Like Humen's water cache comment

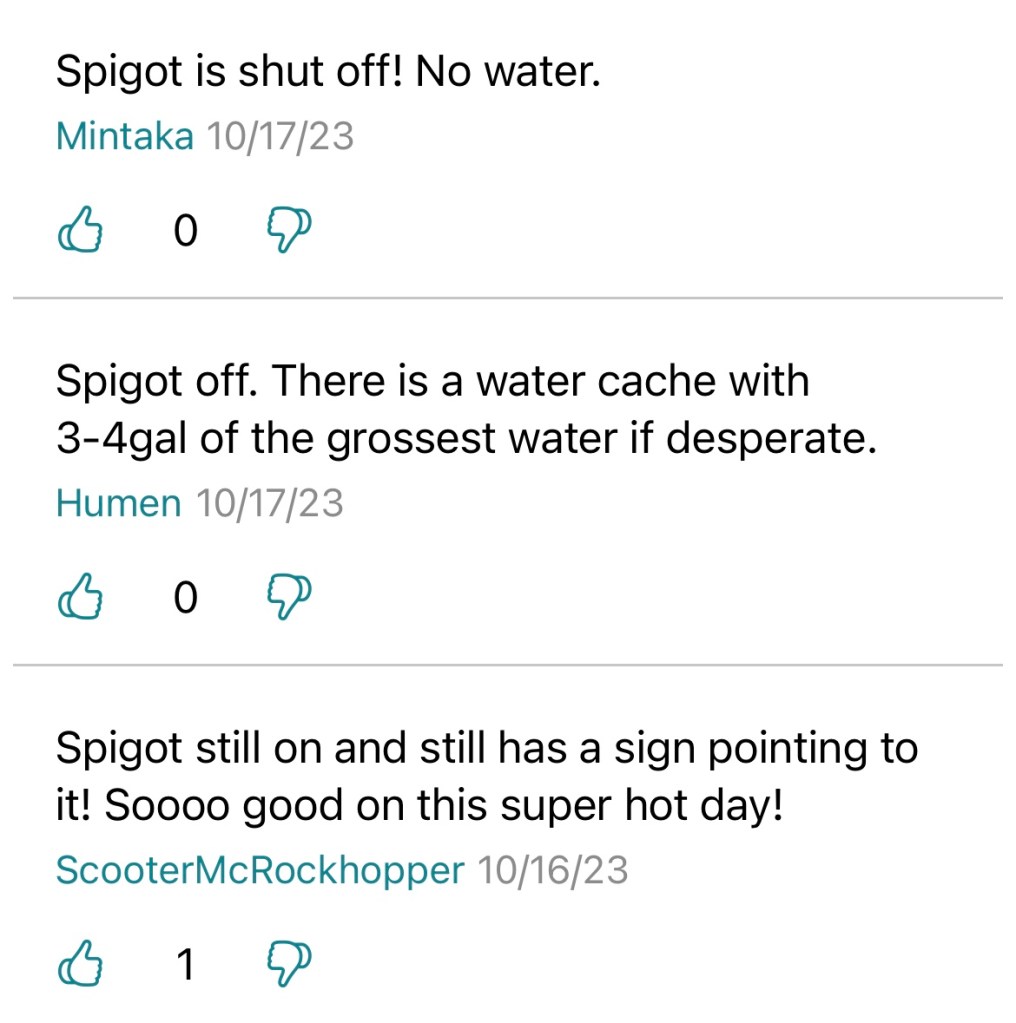(82, 598)
